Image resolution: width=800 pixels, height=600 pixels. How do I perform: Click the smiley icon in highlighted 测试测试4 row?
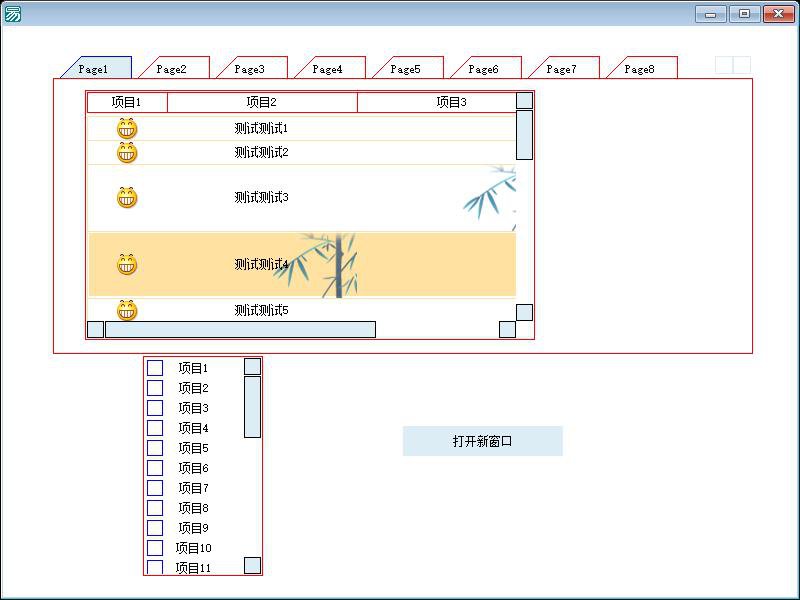127,265
